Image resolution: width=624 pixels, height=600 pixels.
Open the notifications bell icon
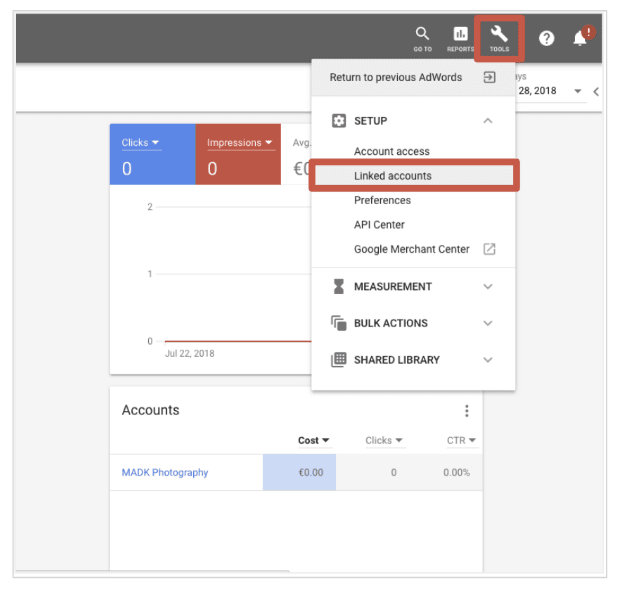click(x=580, y=38)
